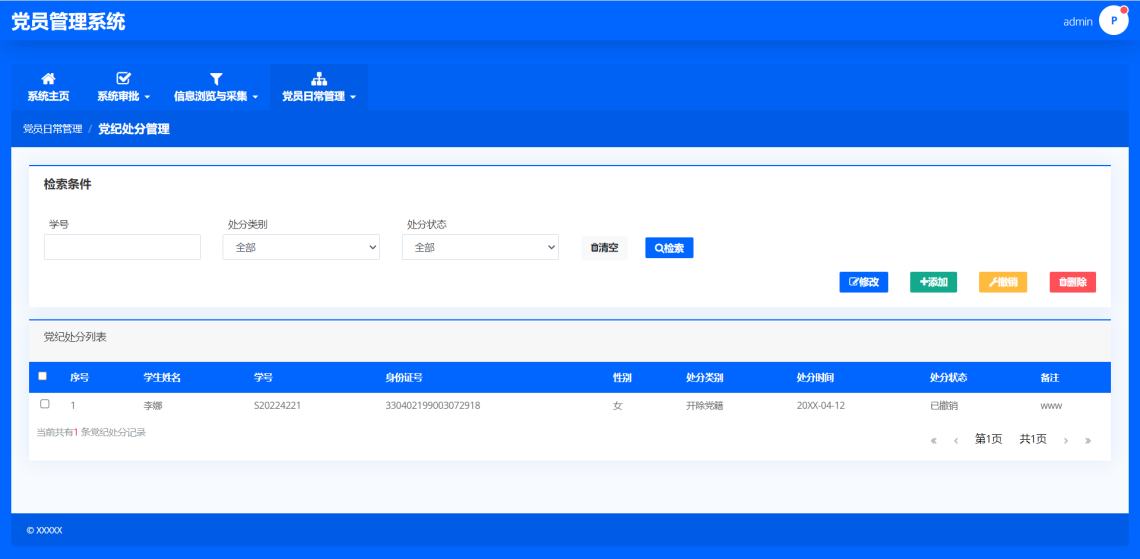The height and width of the screenshot is (559, 1140).
Task: Click the 修改 edit button
Action: pos(864,282)
